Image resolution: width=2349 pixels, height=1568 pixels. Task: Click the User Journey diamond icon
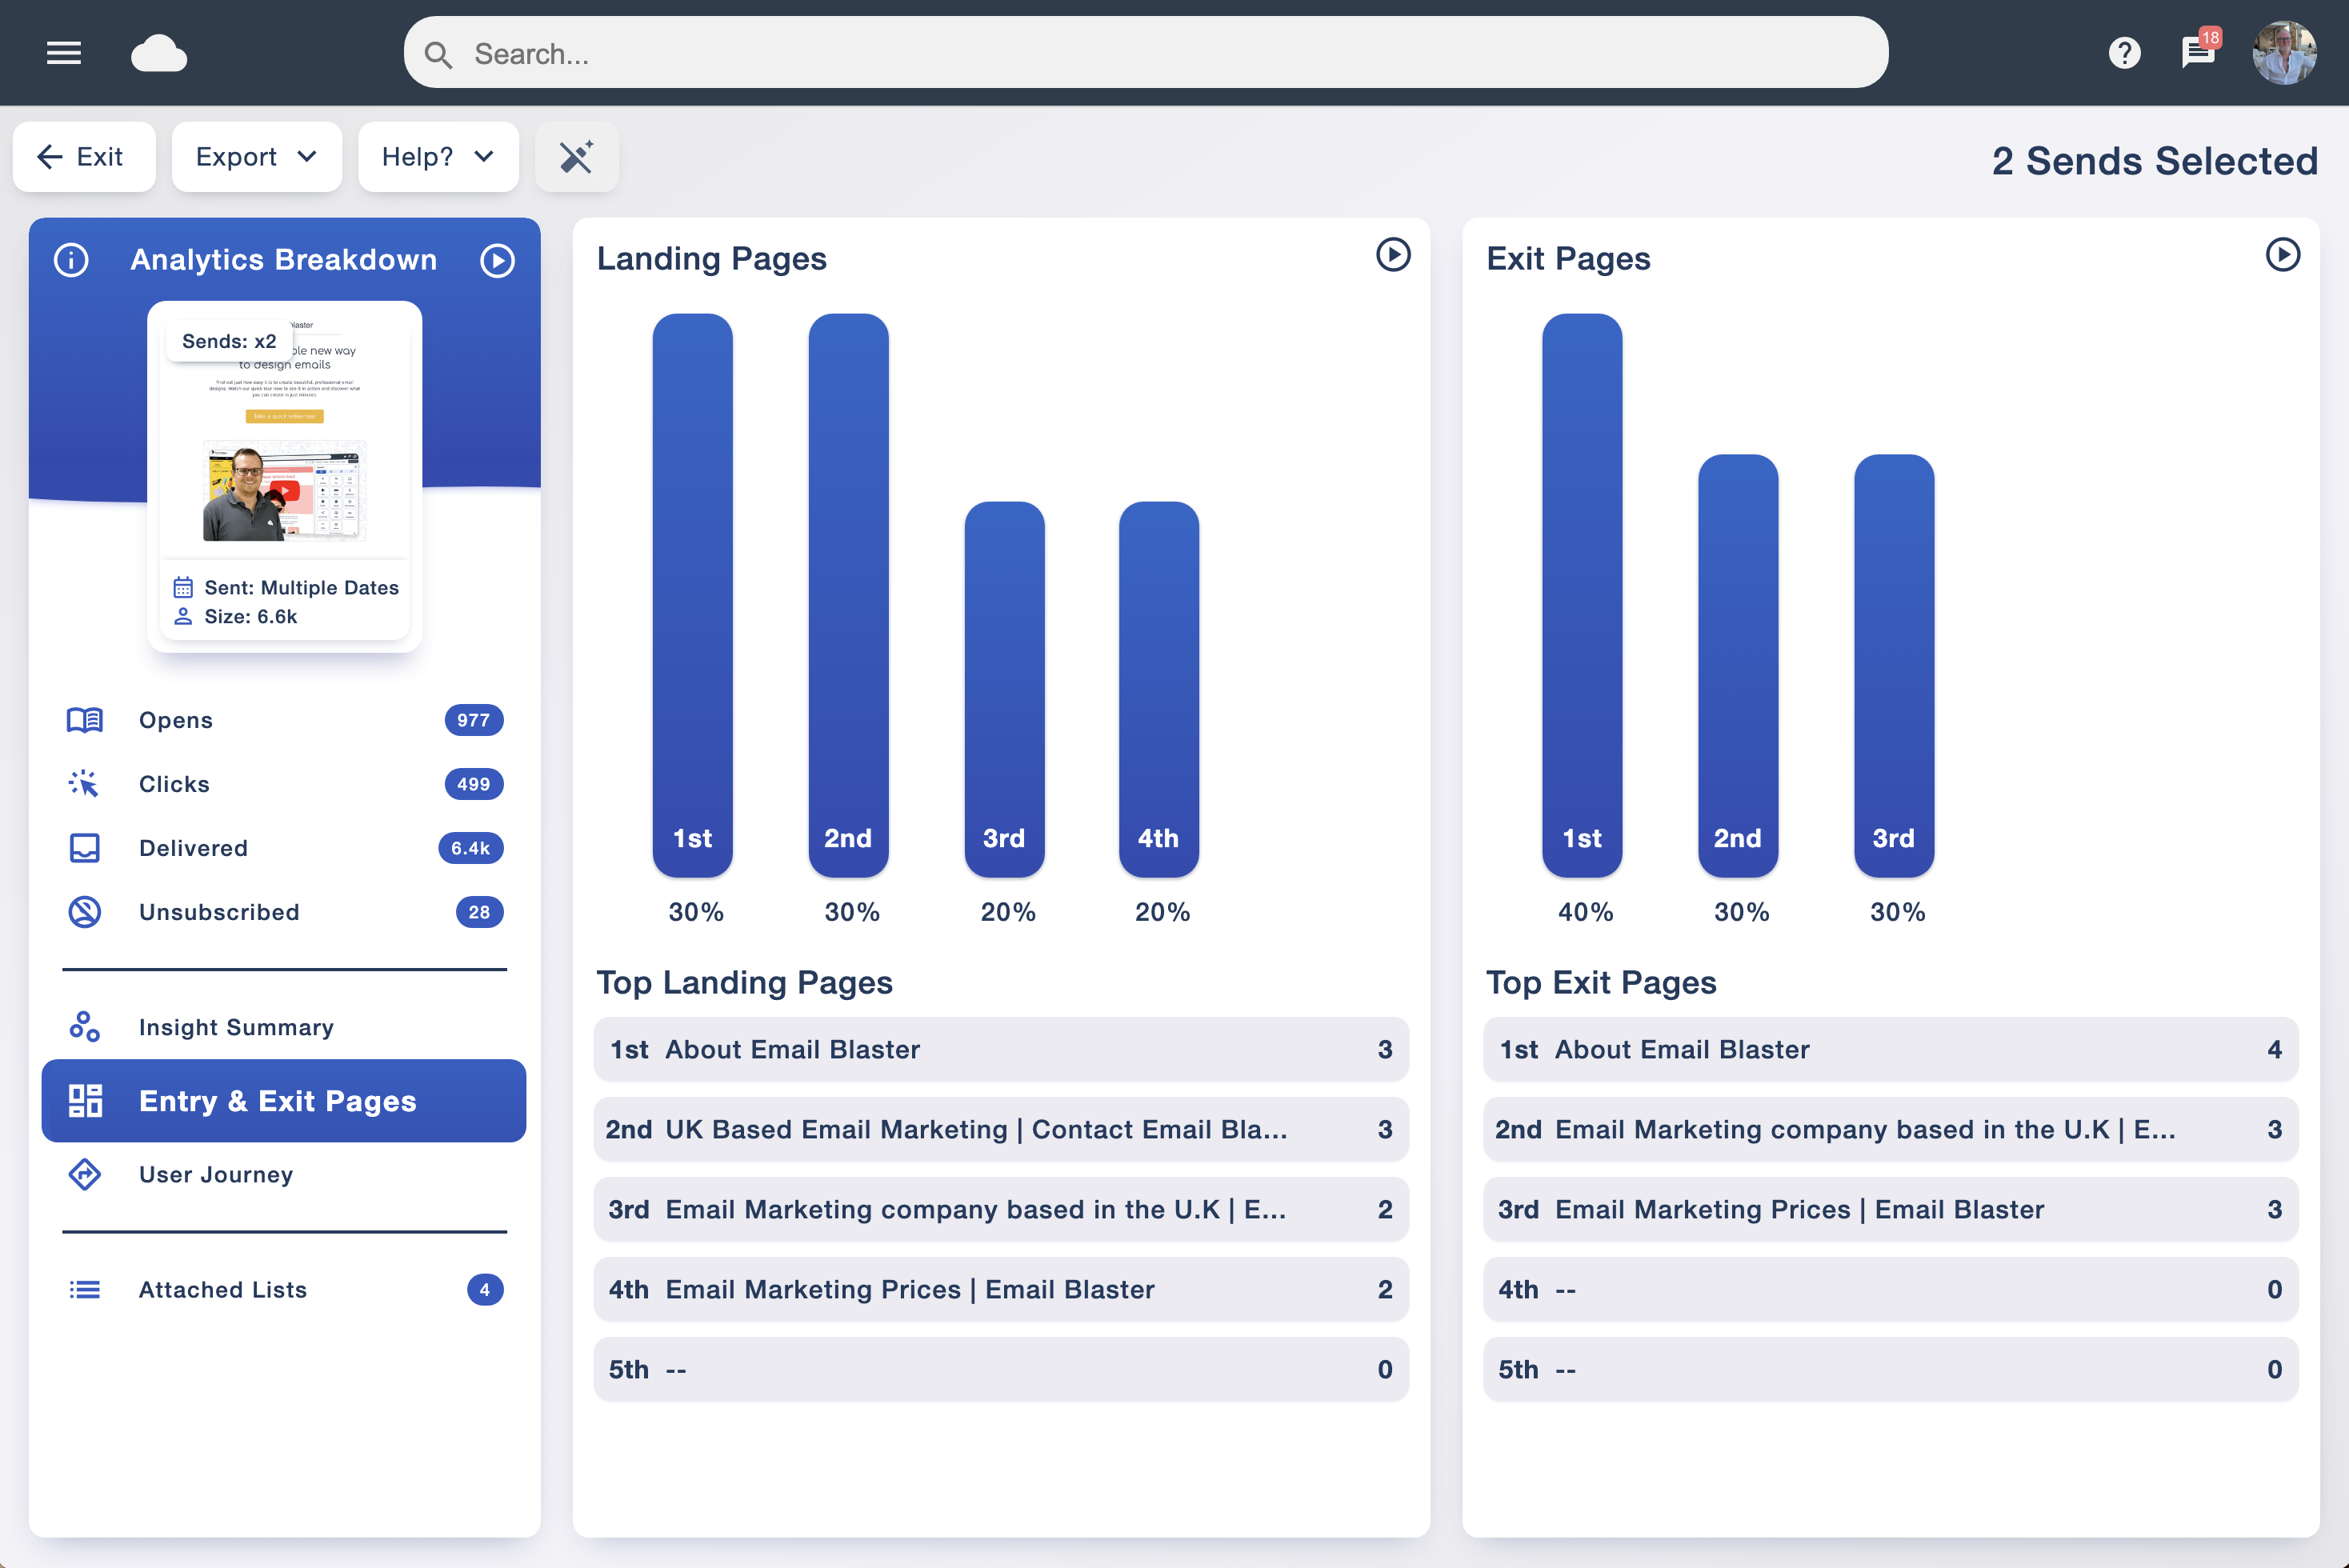tap(85, 1174)
